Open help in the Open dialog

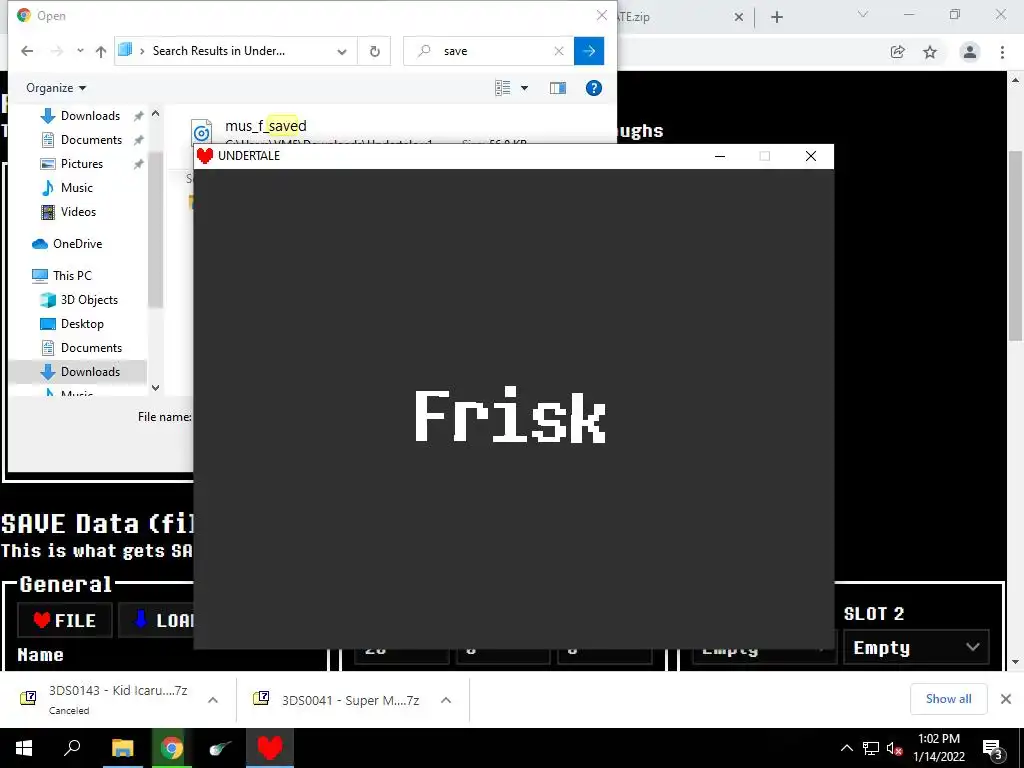click(594, 88)
